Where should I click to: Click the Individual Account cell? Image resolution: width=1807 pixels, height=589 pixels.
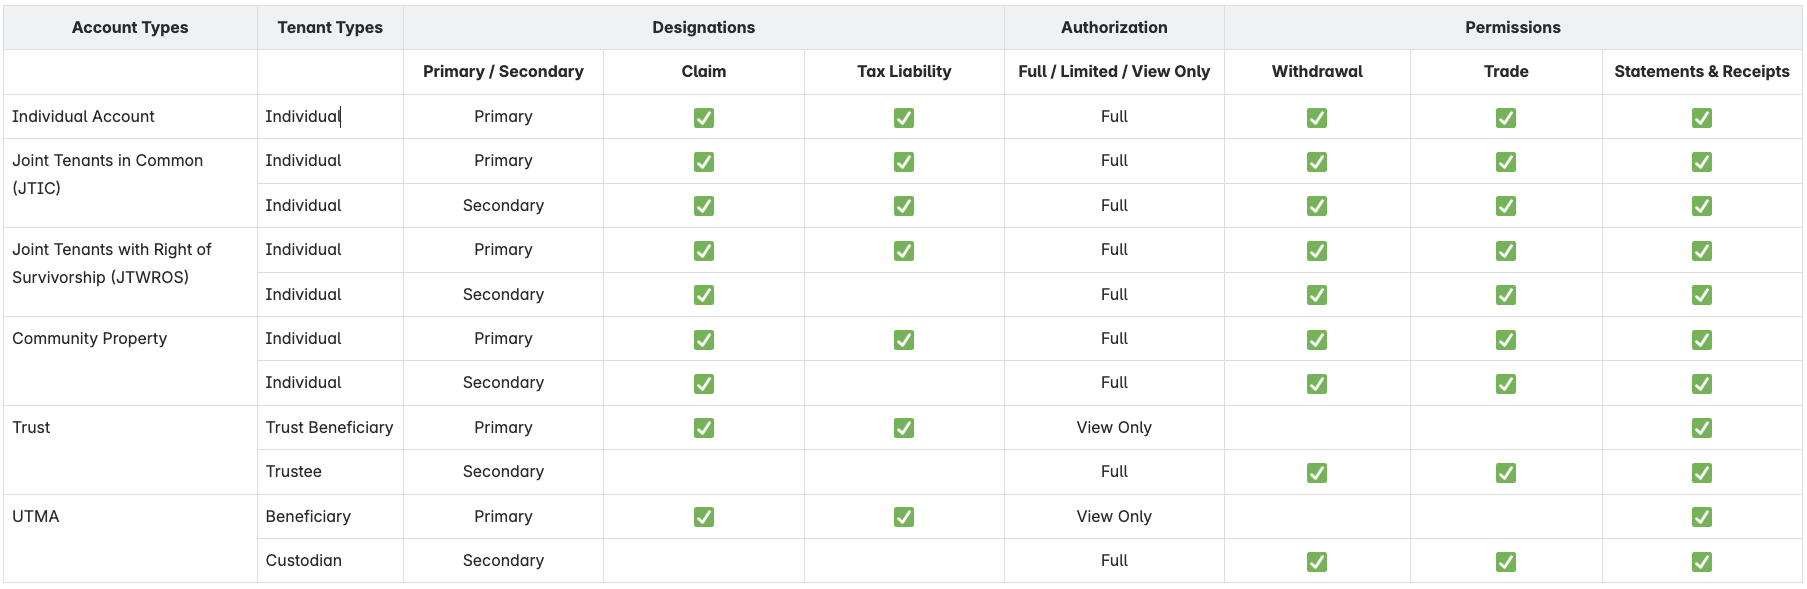click(130, 117)
